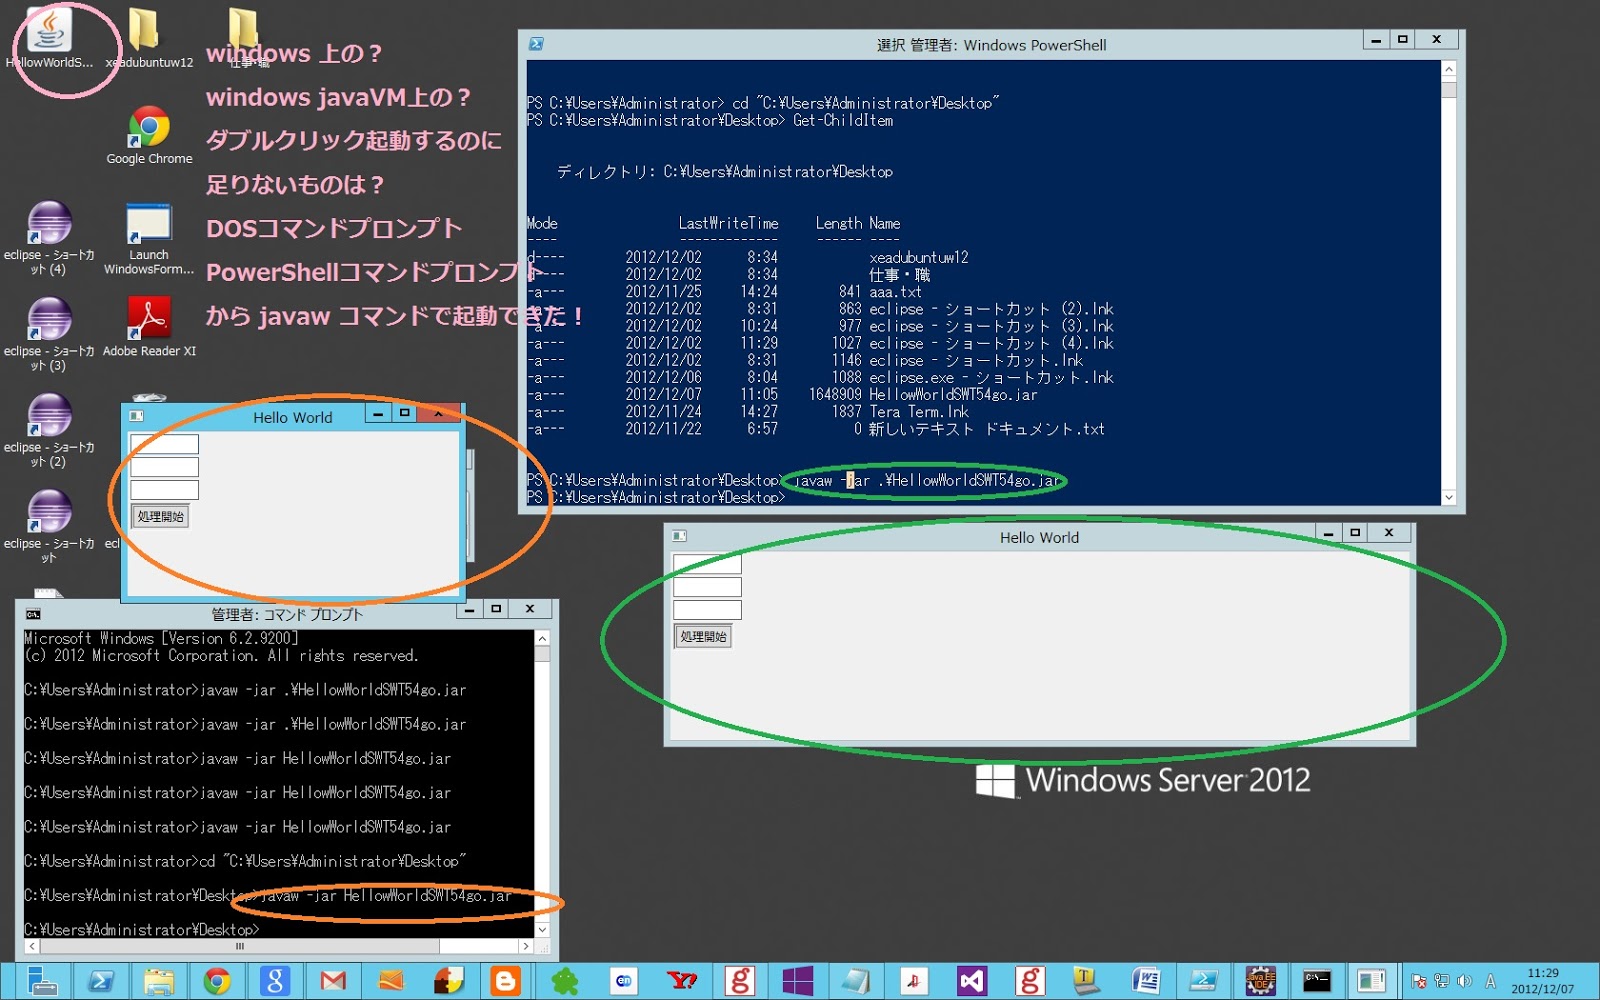Viewport: 1600px width, 1000px height.
Task: Click the PowerShell vertical scrollbar thumb
Action: coord(1449,88)
